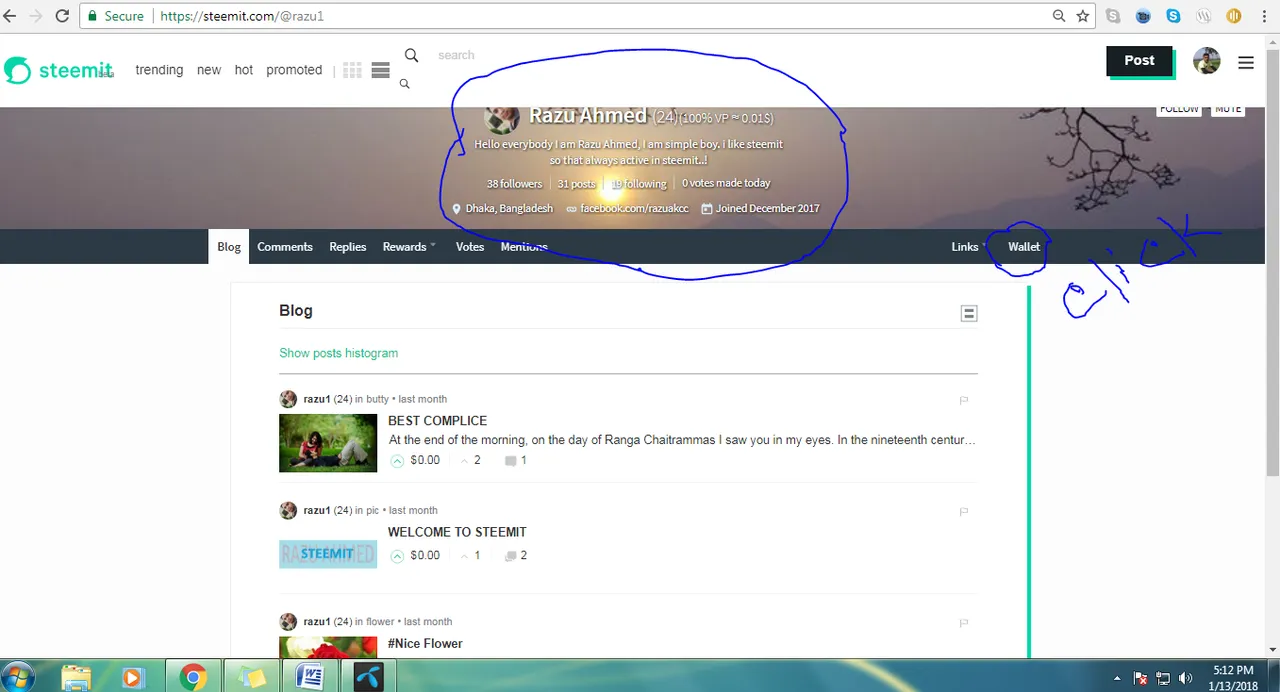Viewport: 1280px width, 692px height.
Task: Open WELCOME TO STEEMIT post title
Action: click(457, 532)
